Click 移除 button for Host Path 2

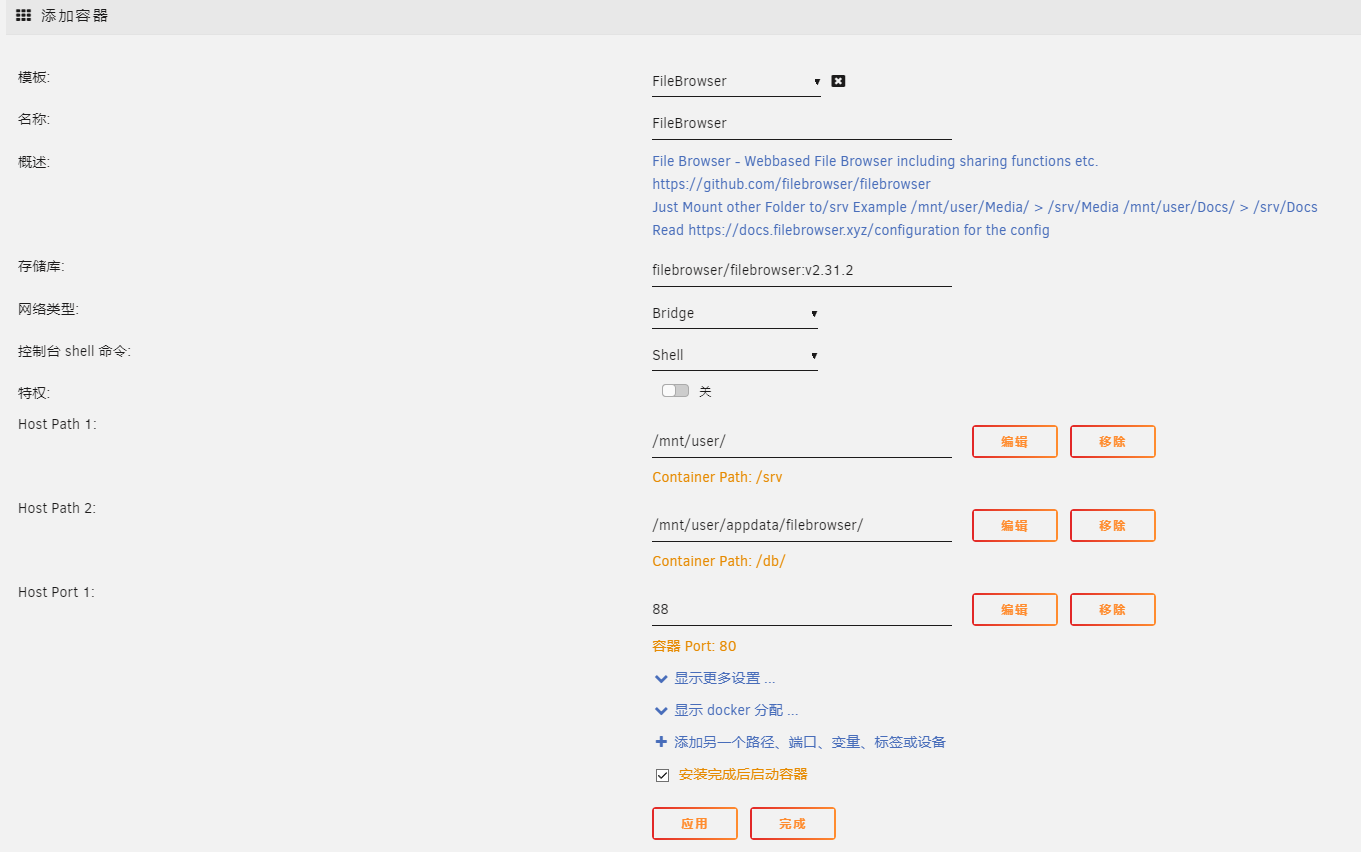pos(1113,525)
